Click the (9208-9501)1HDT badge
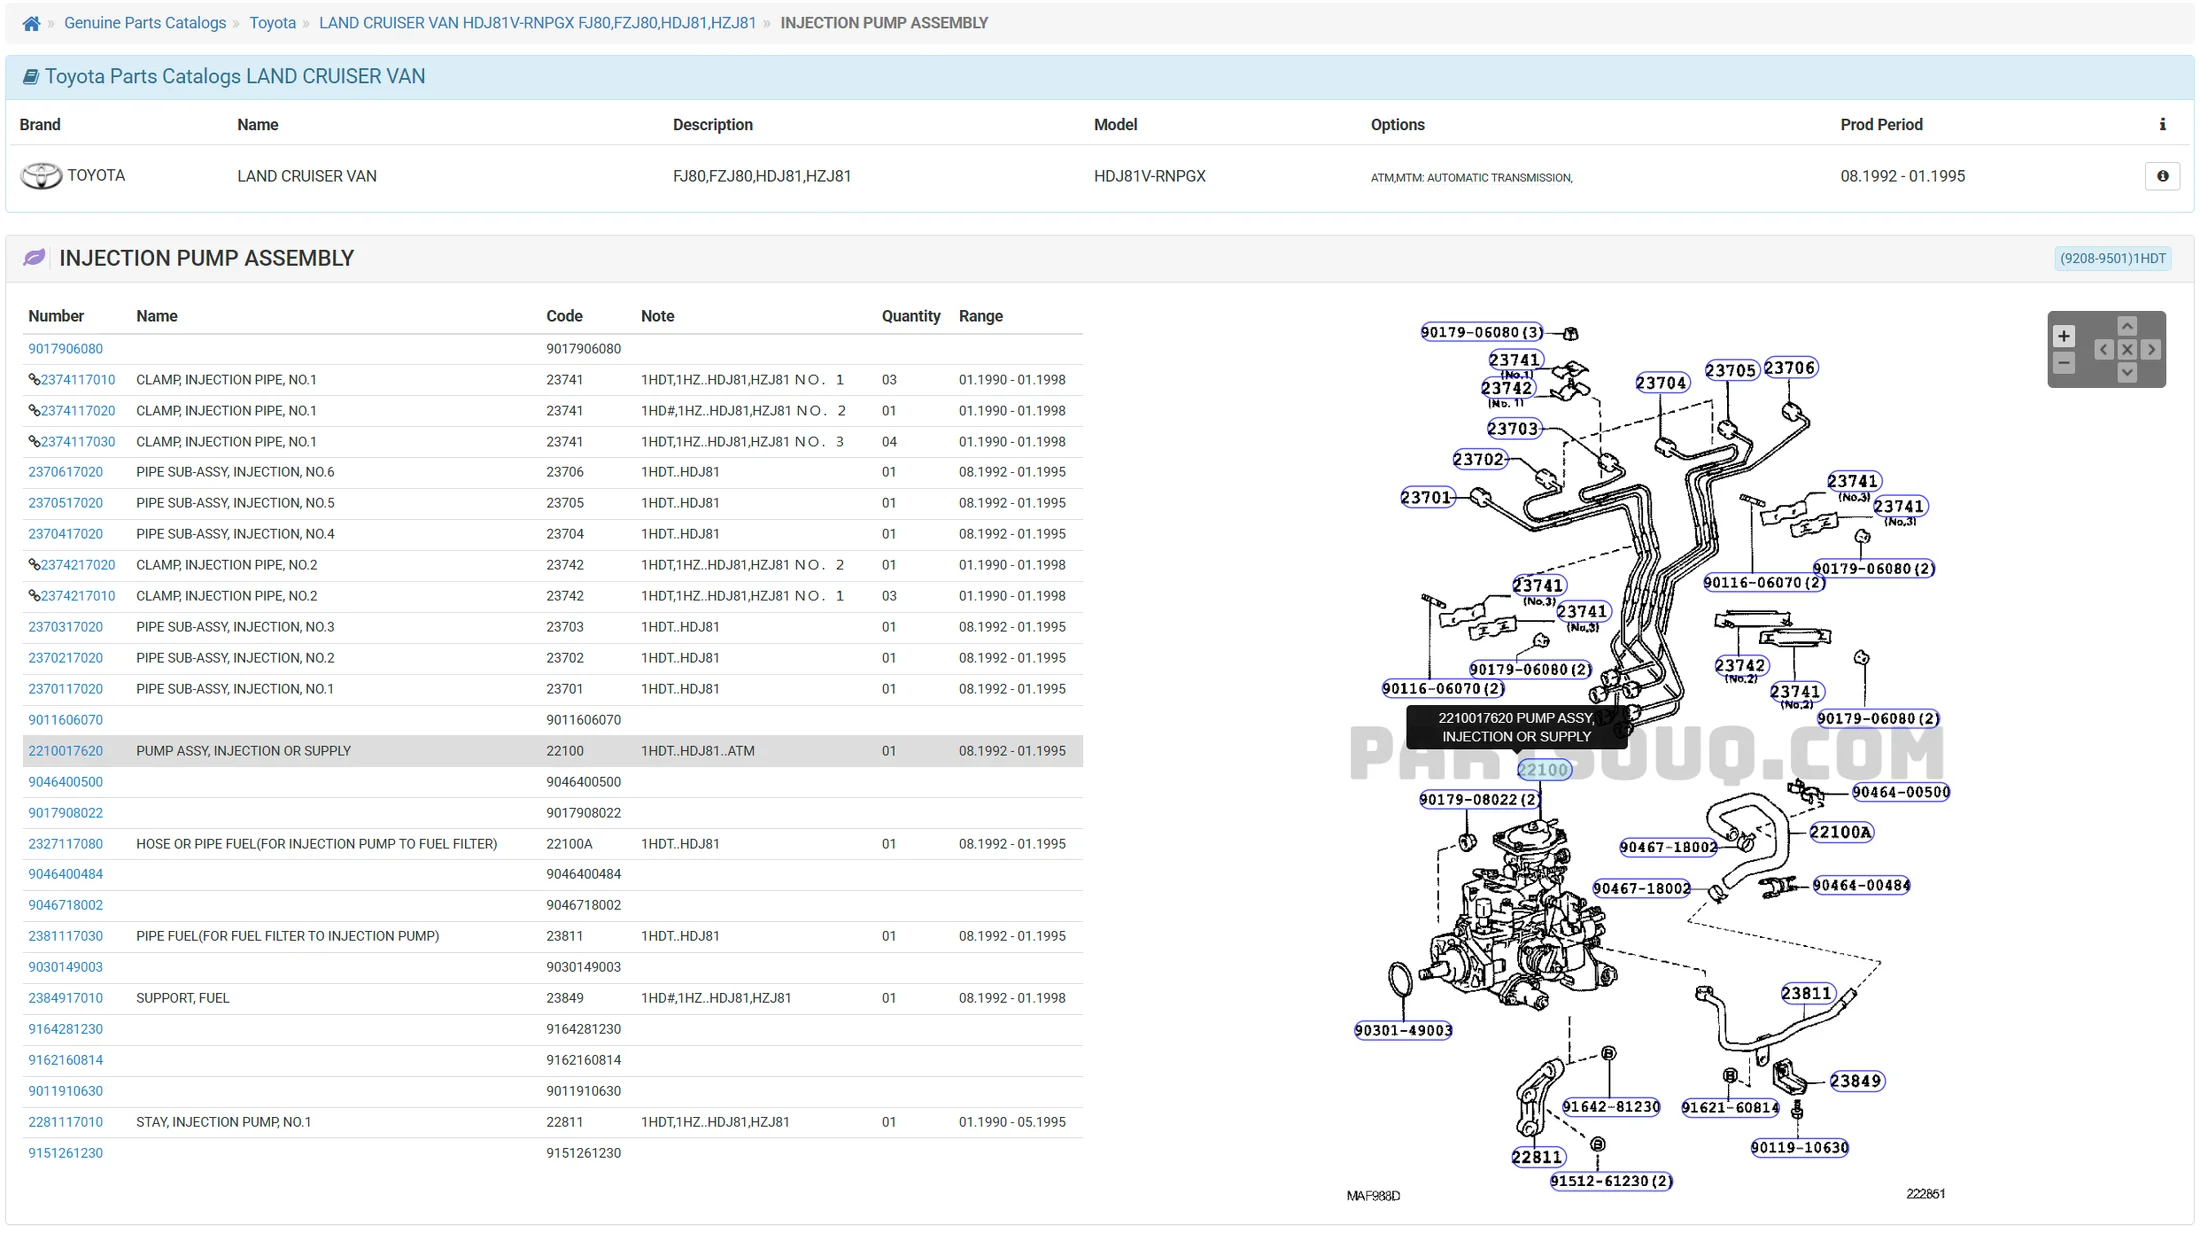Screen dimensions: 2200x1256 click(x=2112, y=258)
